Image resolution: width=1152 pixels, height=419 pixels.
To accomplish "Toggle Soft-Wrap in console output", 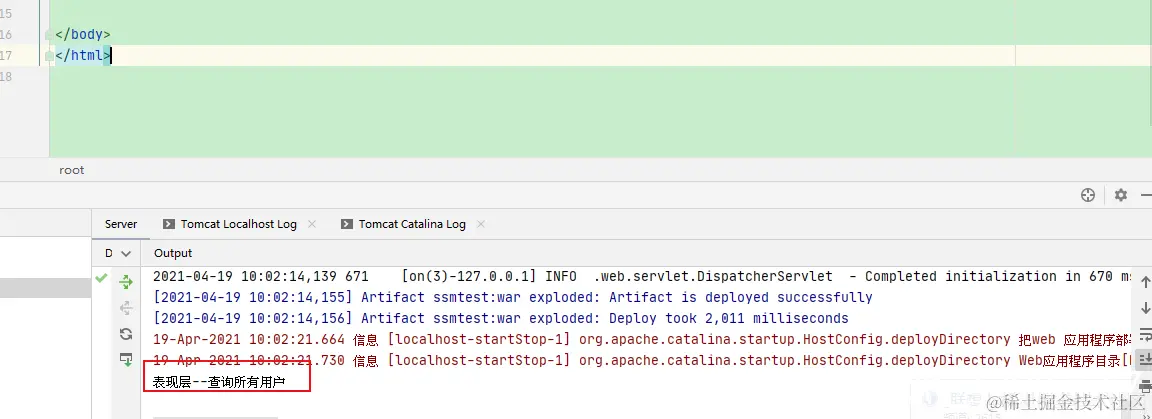I will (x=1145, y=333).
